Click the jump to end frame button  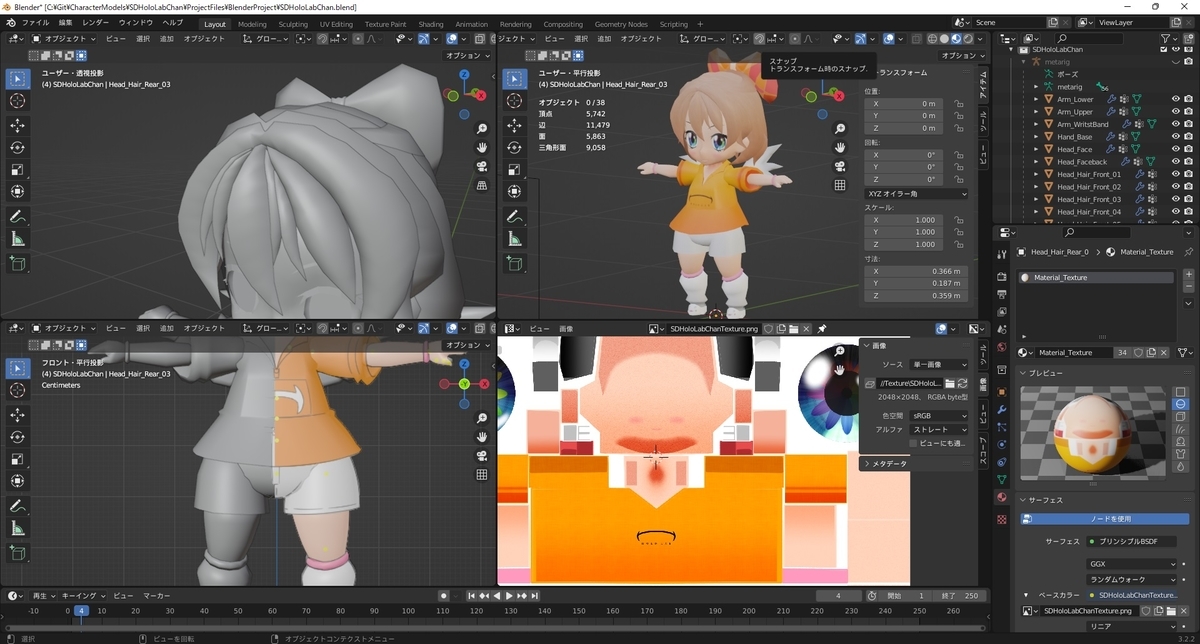(x=537, y=596)
